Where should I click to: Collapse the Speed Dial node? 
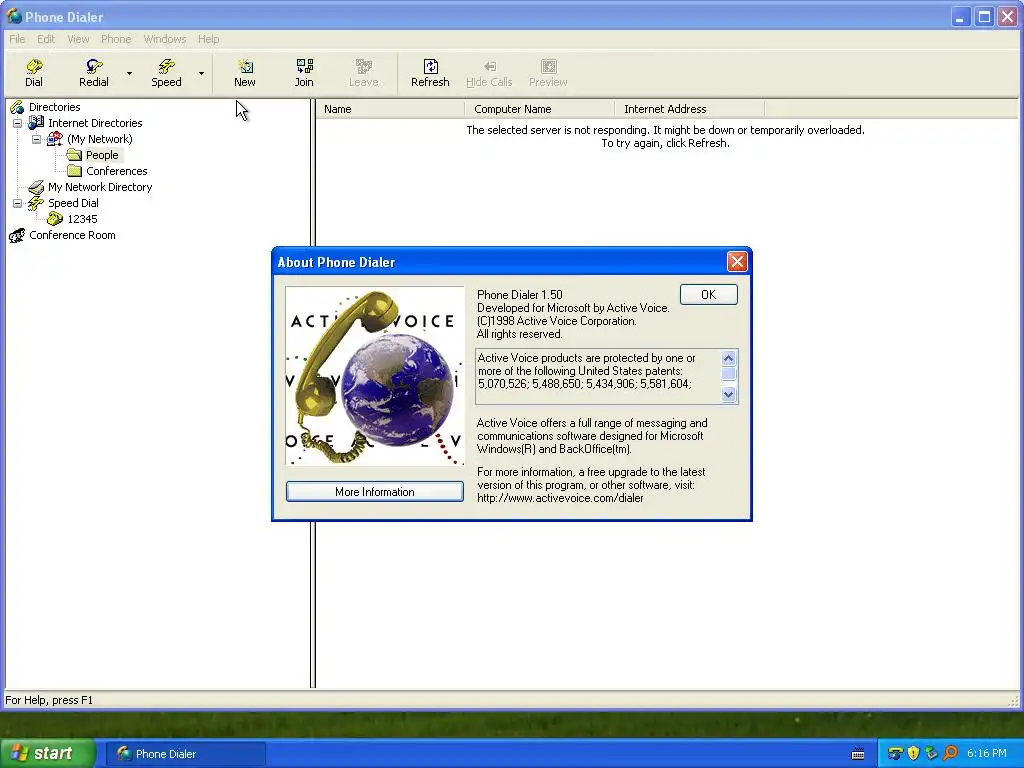pyautogui.click(x=18, y=203)
